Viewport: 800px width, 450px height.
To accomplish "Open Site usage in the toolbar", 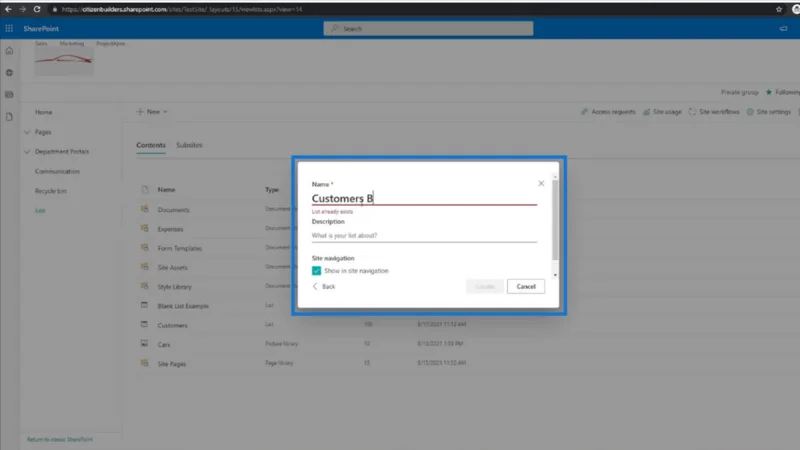I will (662, 112).
